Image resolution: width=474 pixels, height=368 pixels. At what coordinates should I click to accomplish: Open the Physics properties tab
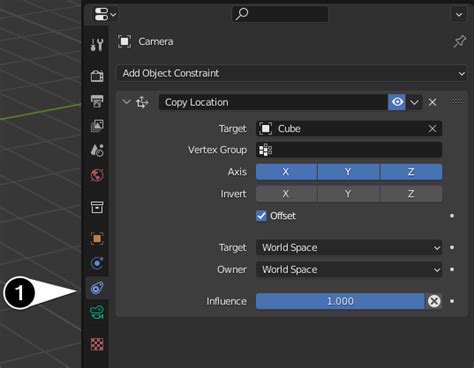[x=97, y=263]
